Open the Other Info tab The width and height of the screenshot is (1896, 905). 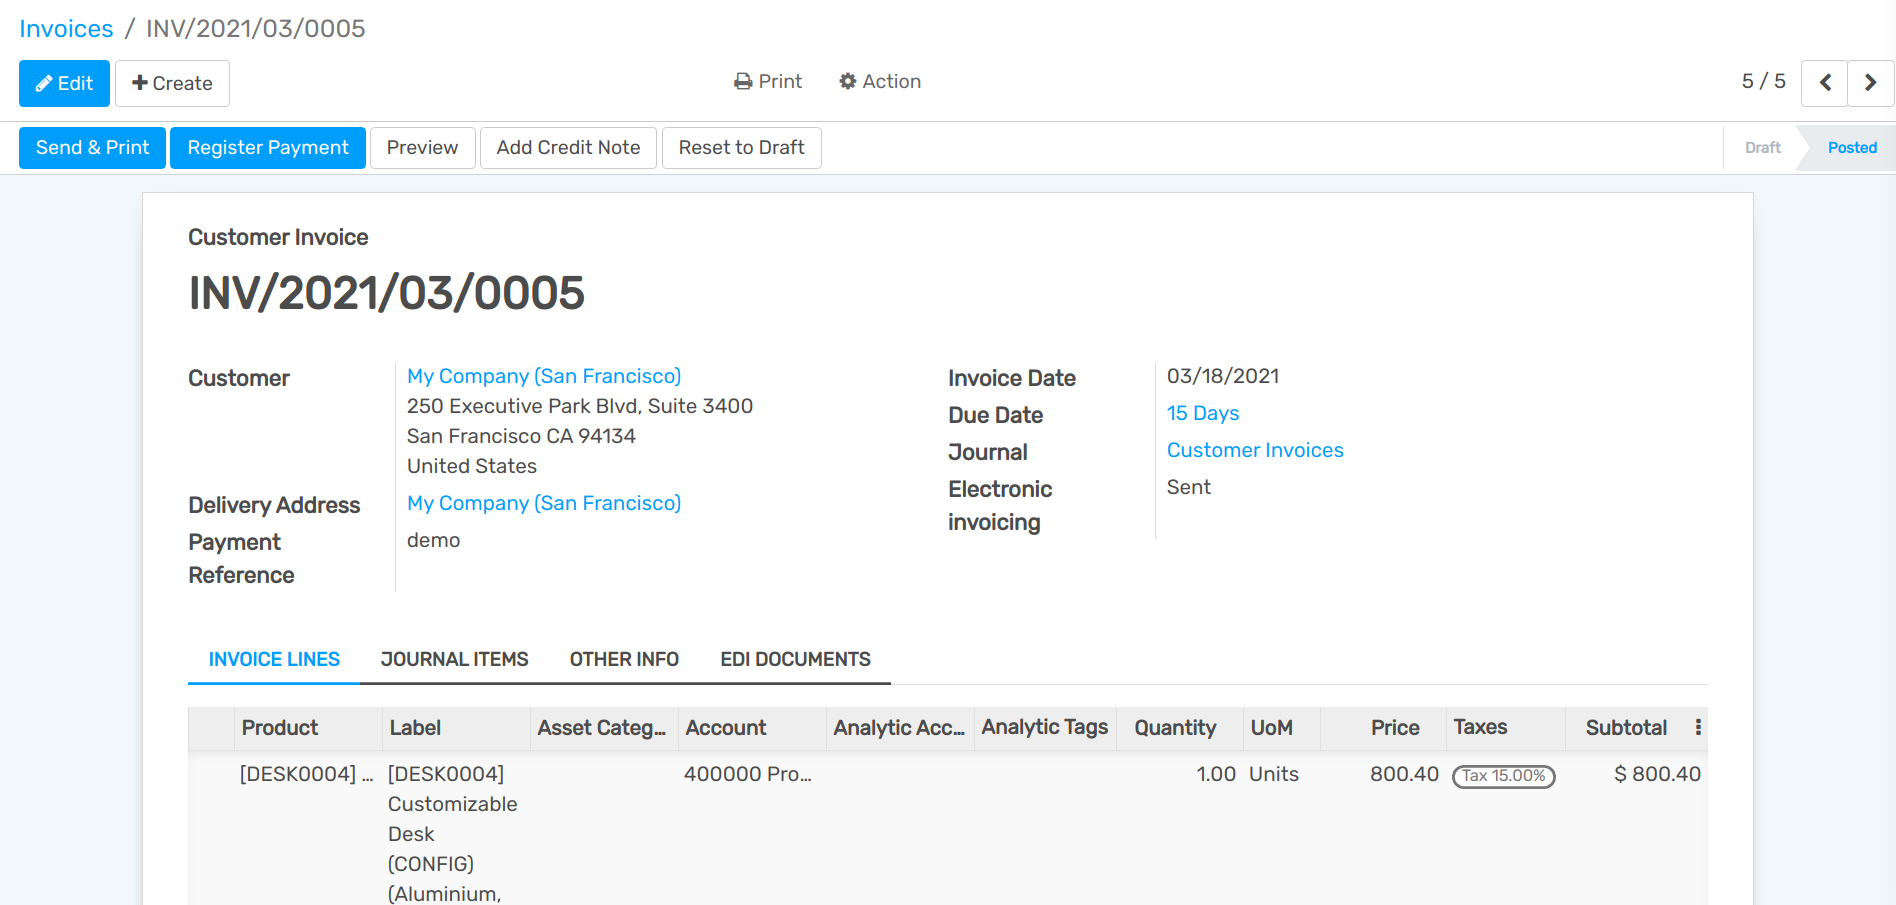[624, 658]
